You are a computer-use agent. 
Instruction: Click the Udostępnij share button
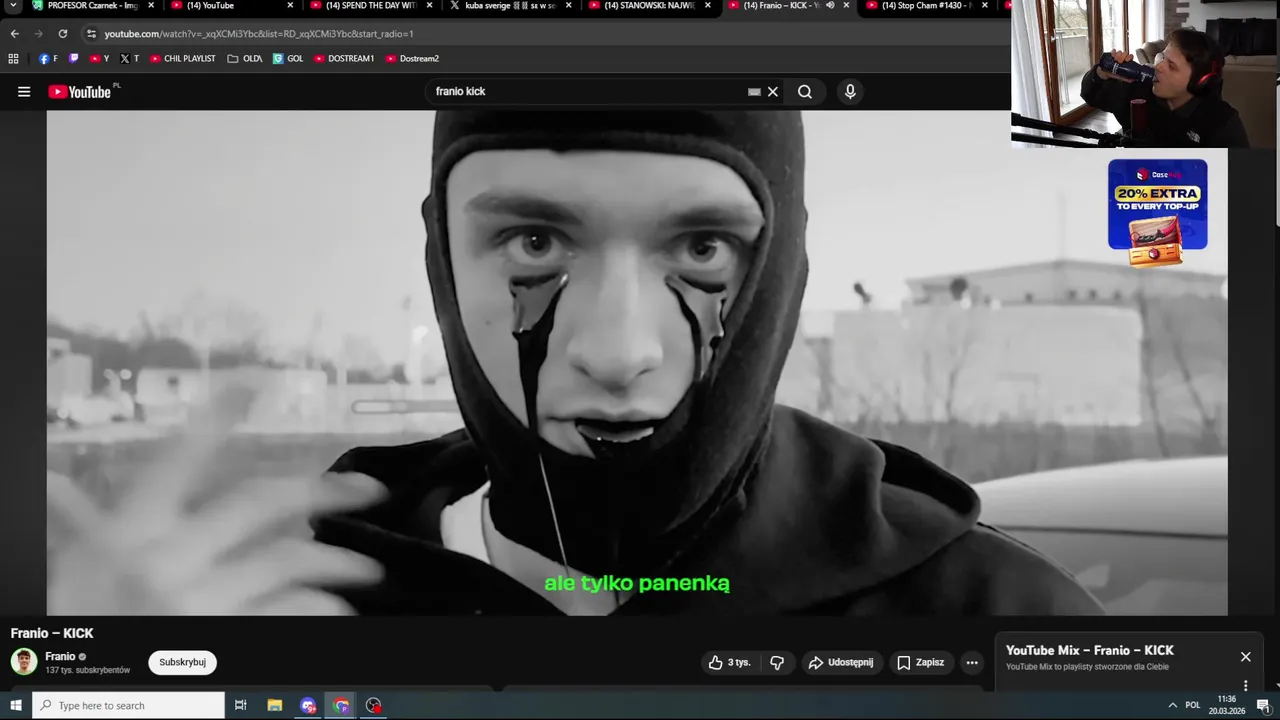841,662
